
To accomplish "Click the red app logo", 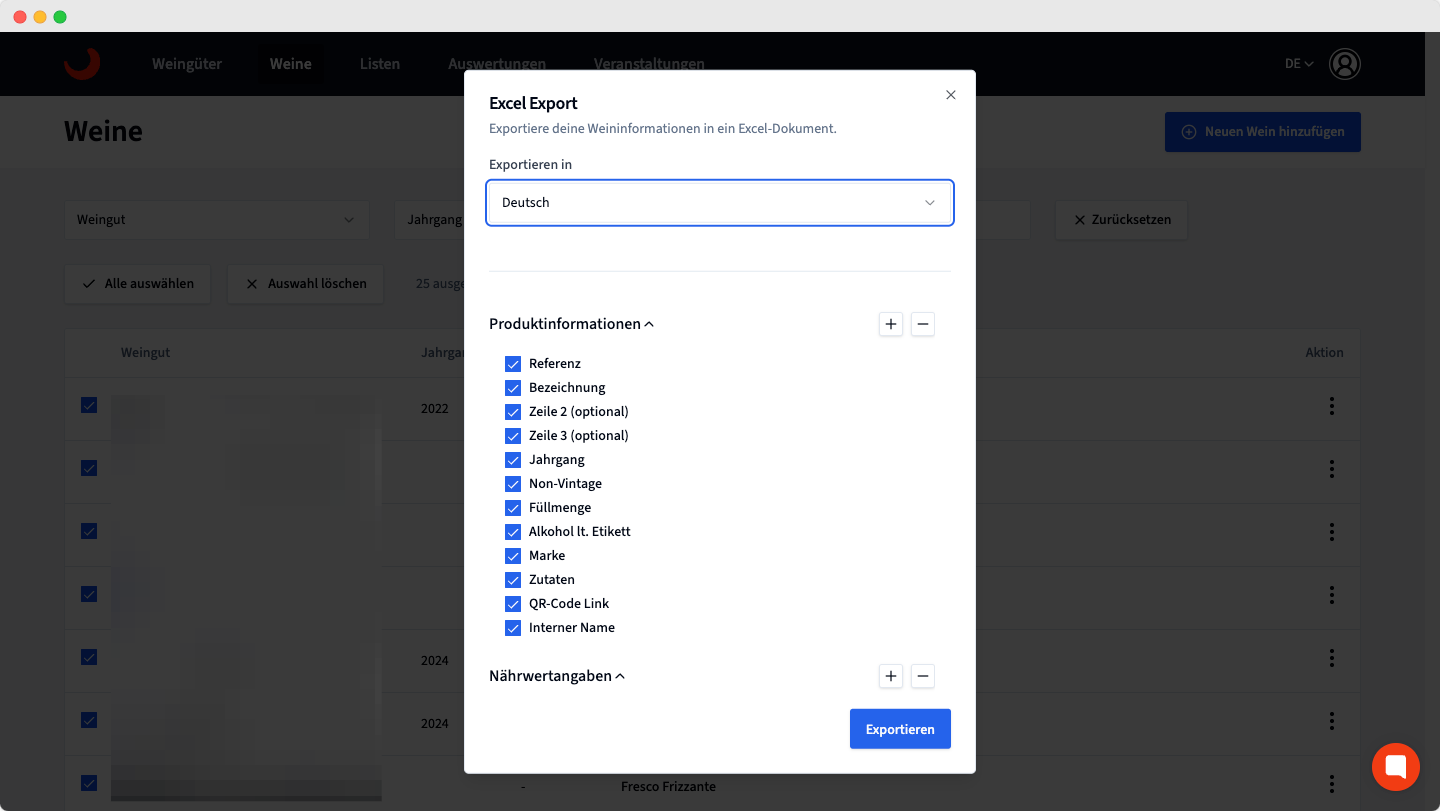I will tap(82, 63).
